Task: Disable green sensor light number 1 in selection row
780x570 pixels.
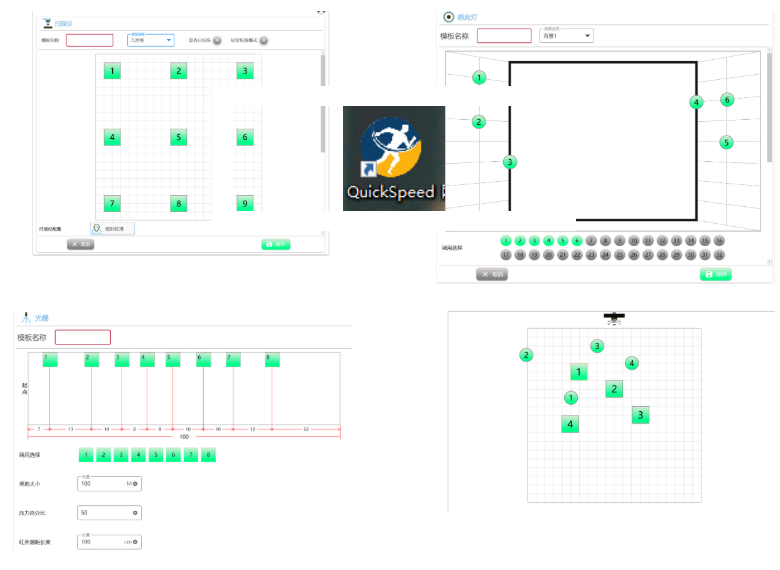Action: pos(505,241)
